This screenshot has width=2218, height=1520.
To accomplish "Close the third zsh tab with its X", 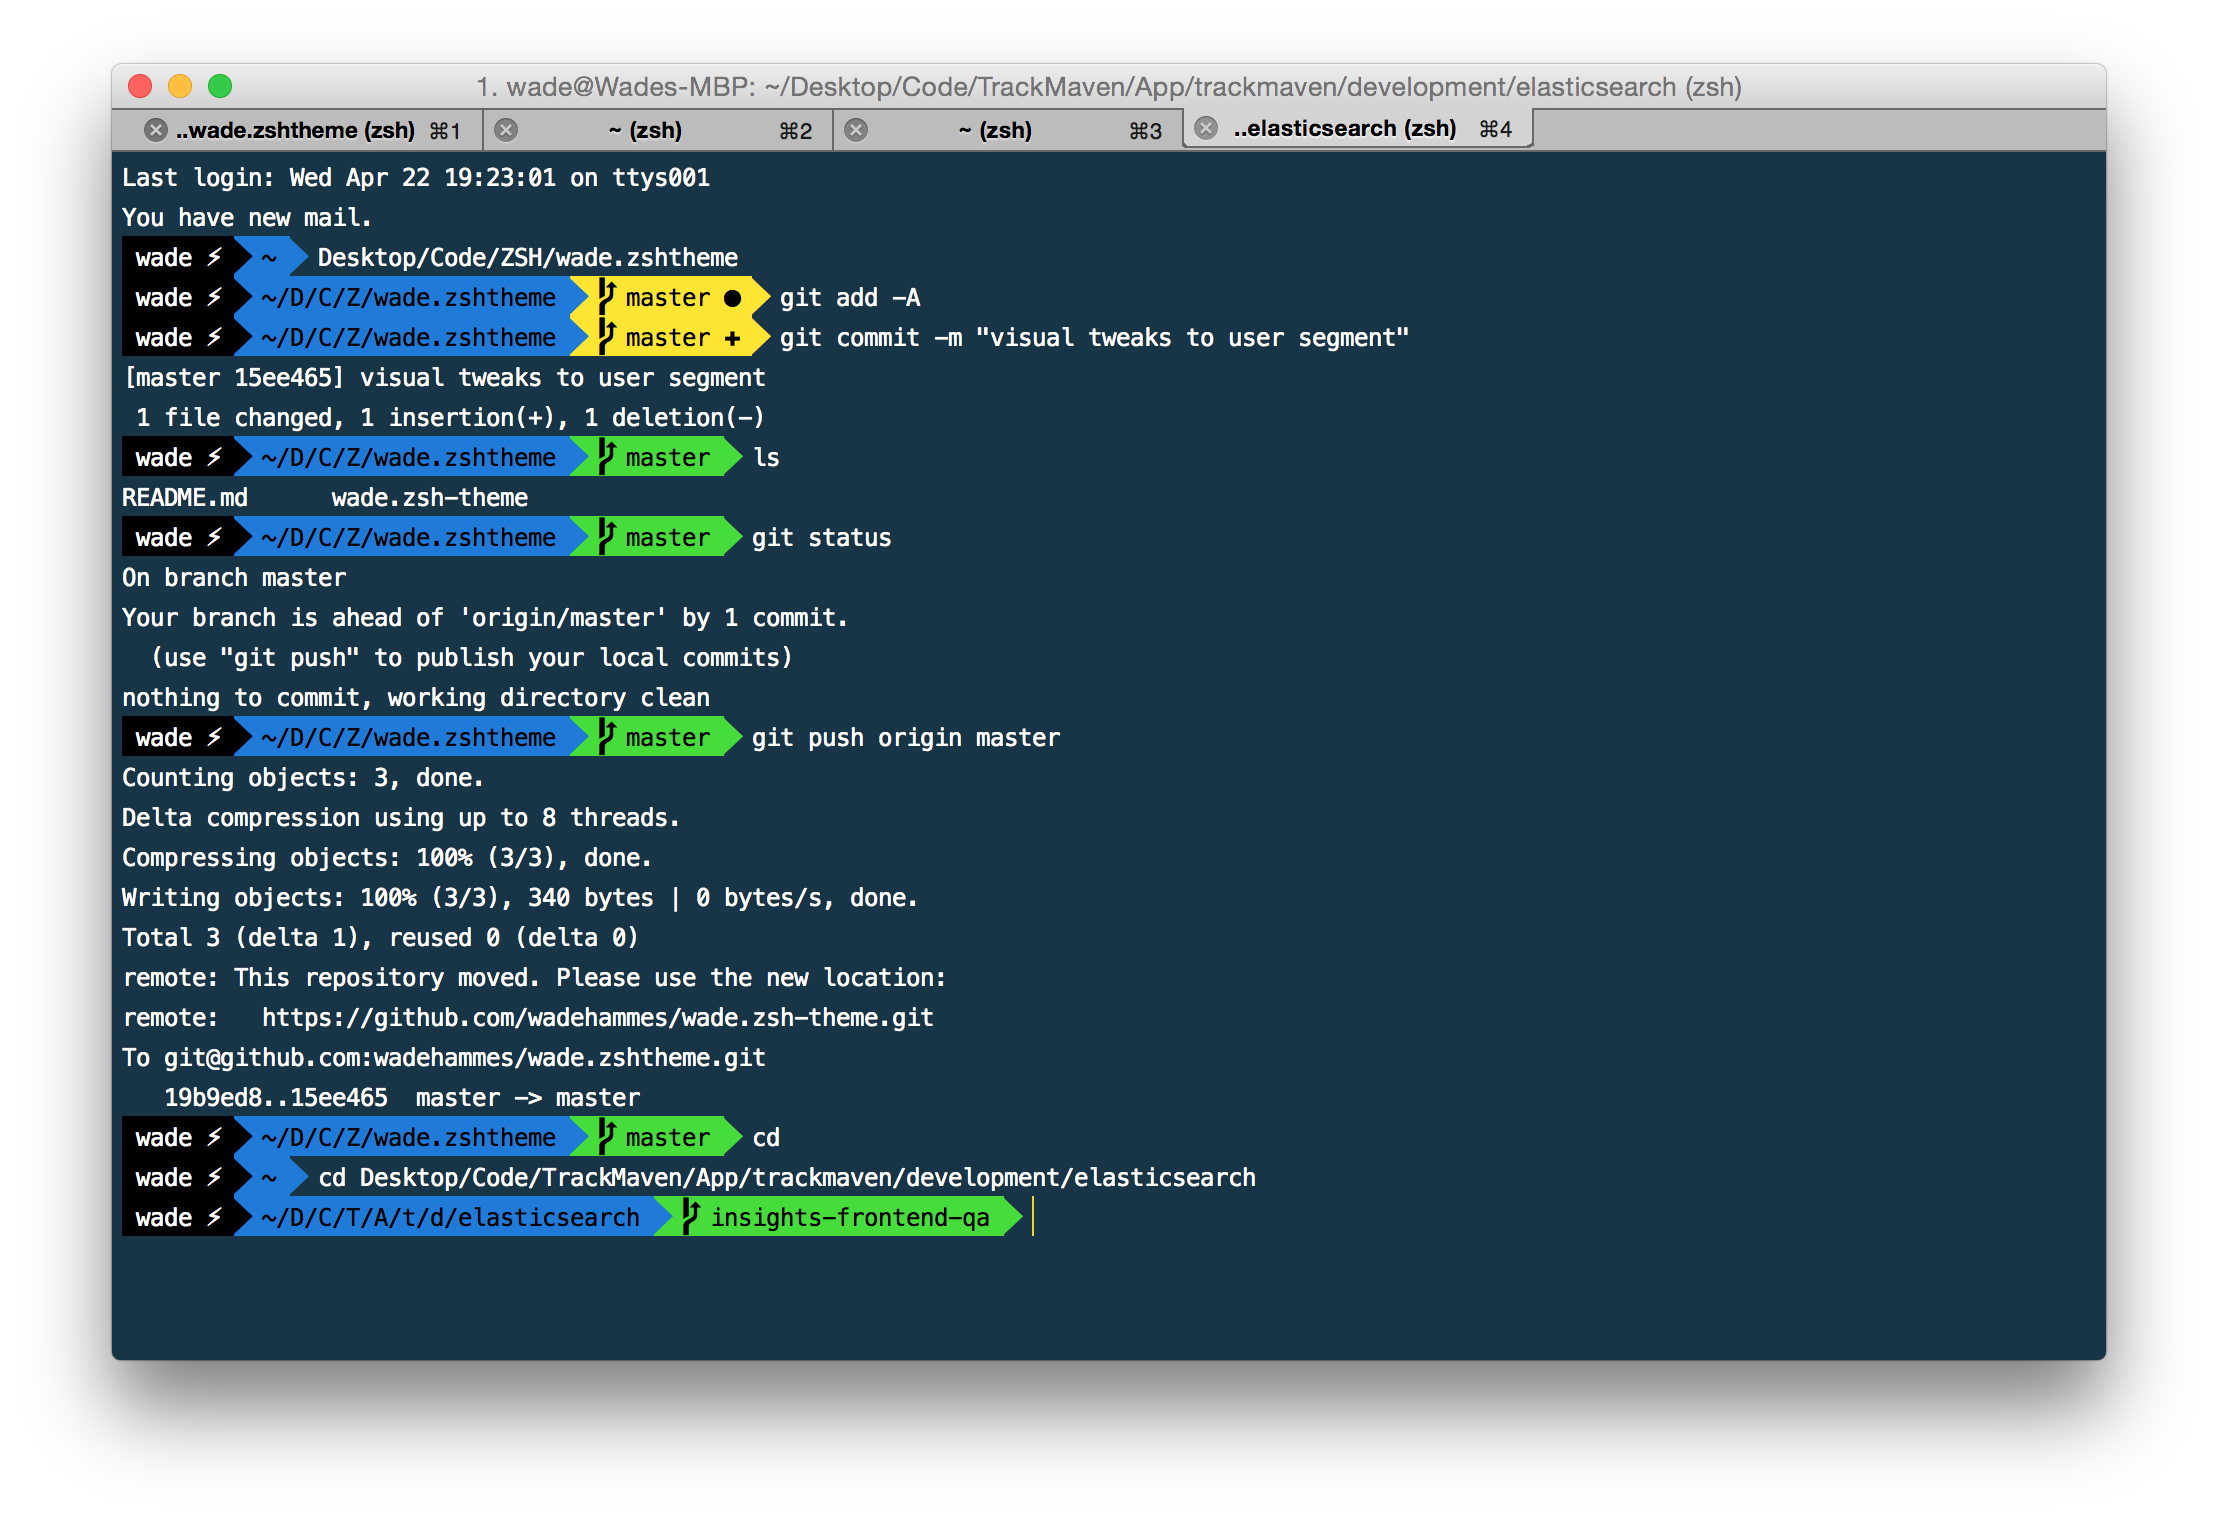I will (856, 130).
